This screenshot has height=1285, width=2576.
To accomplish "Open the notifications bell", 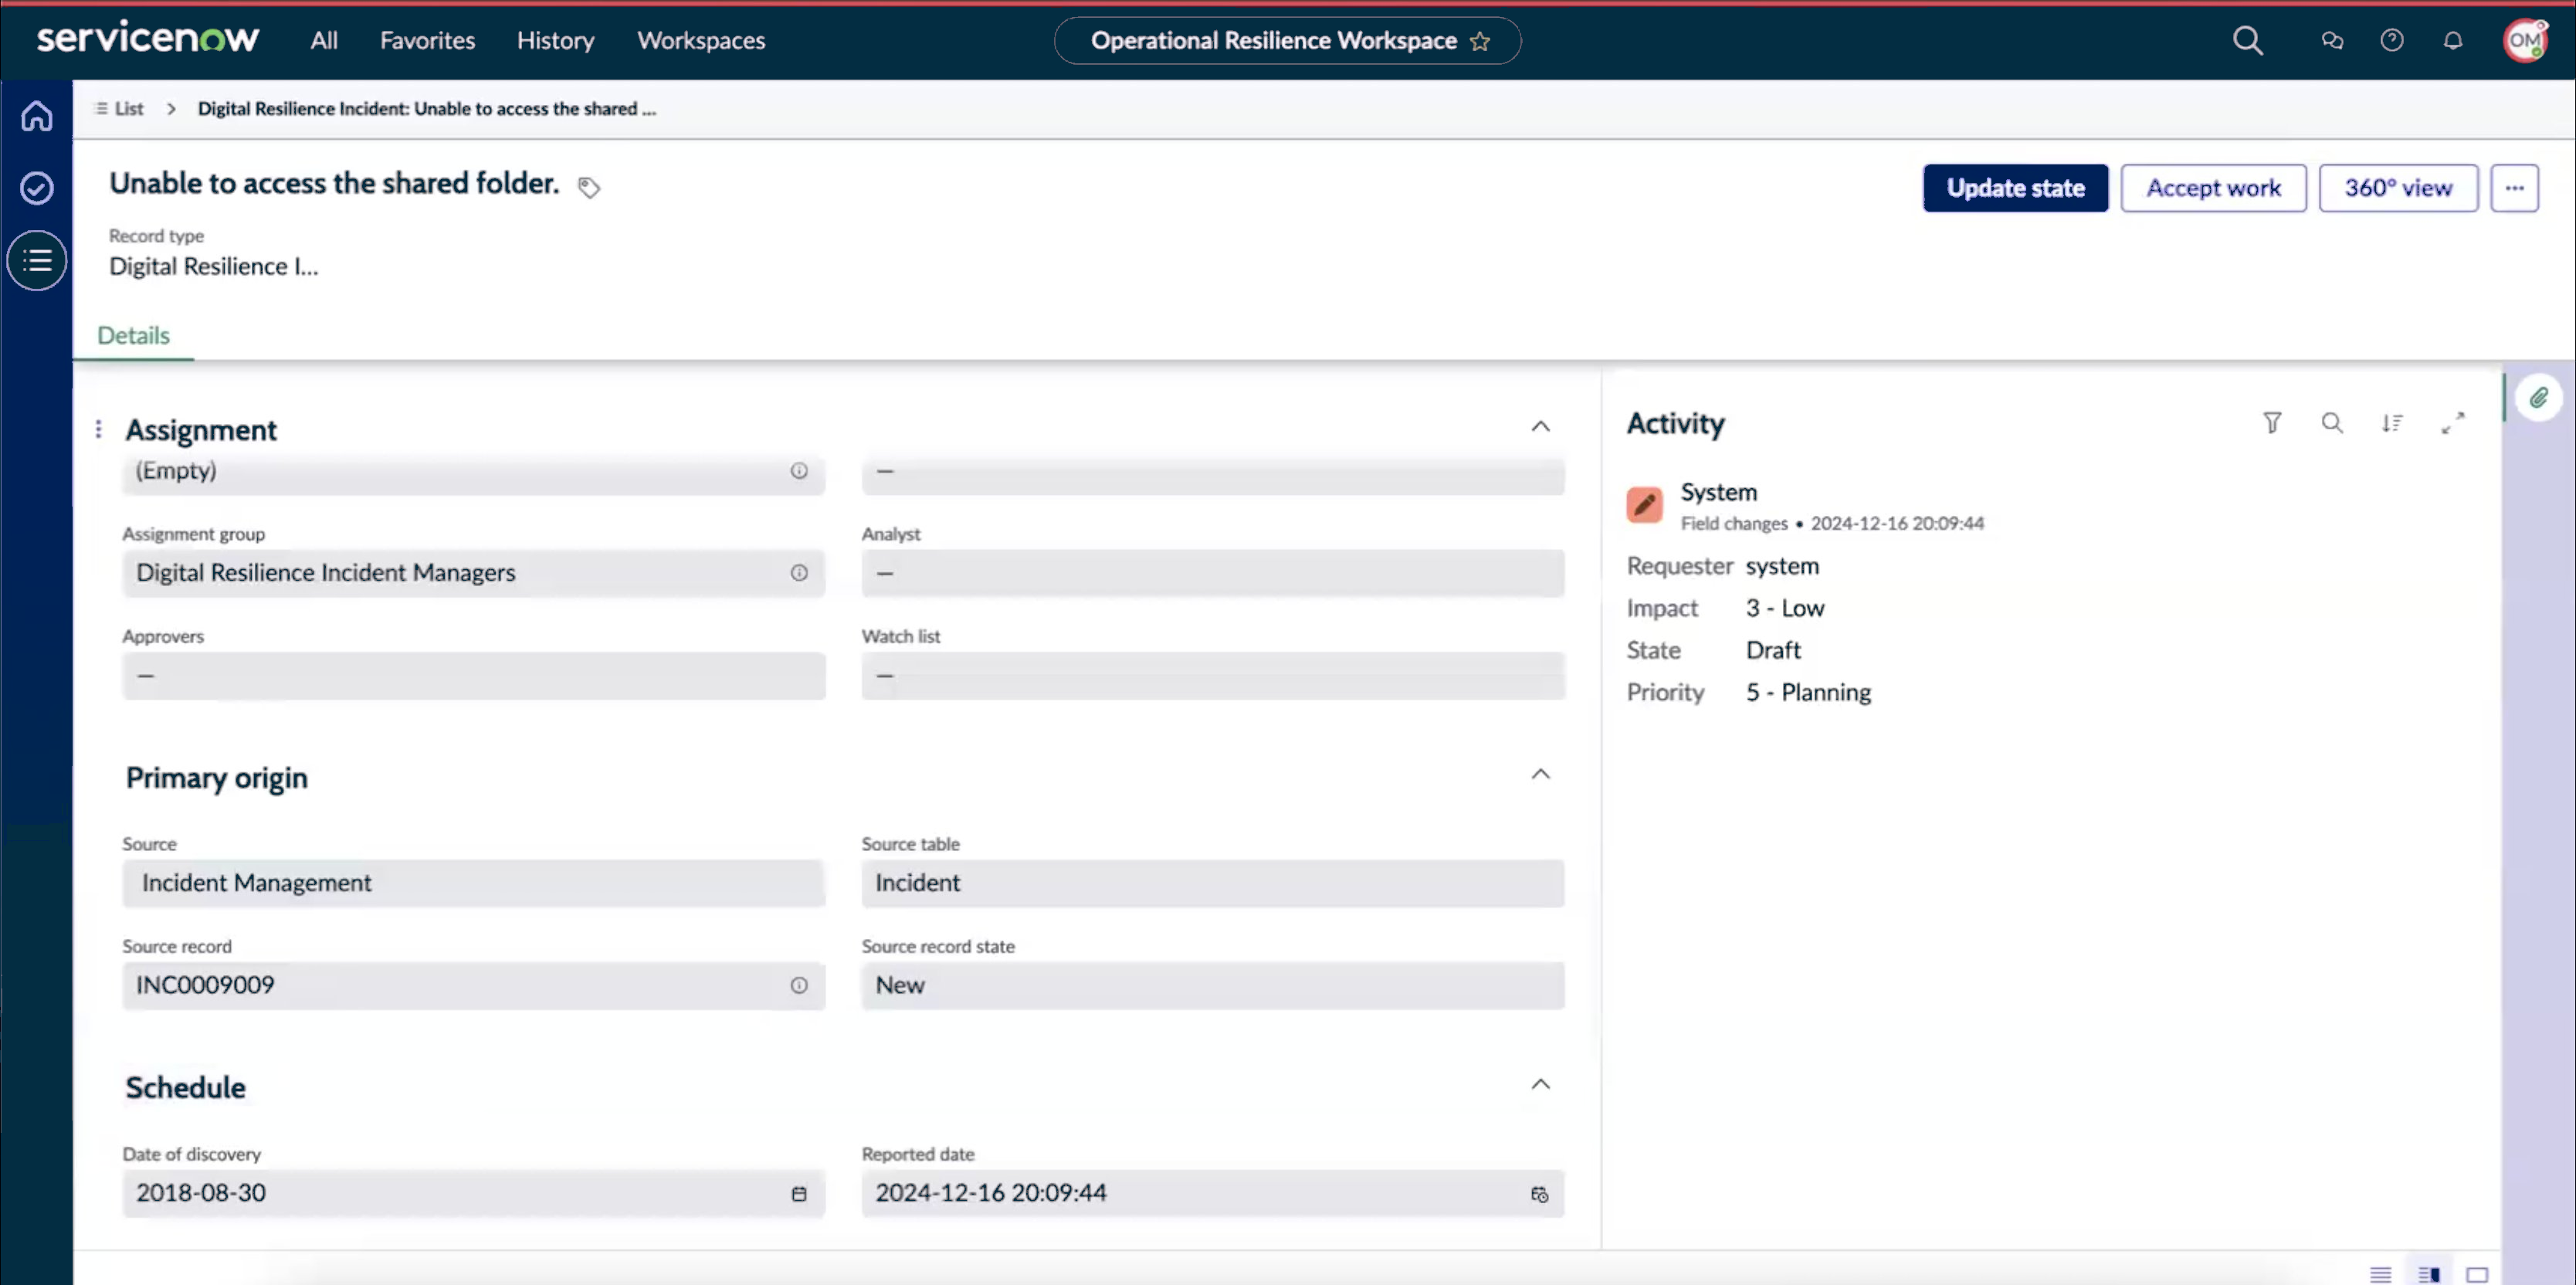I will coord(2452,40).
